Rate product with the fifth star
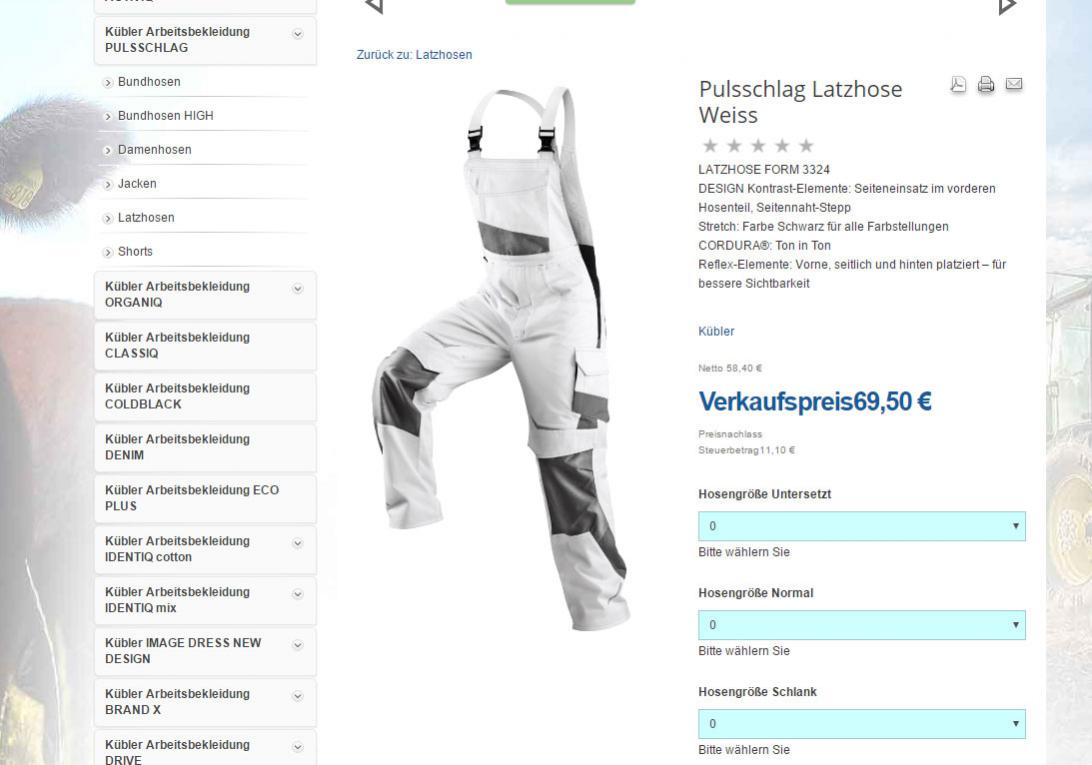The width and height of the screenshot is (1092, 765). coord(806,146)
